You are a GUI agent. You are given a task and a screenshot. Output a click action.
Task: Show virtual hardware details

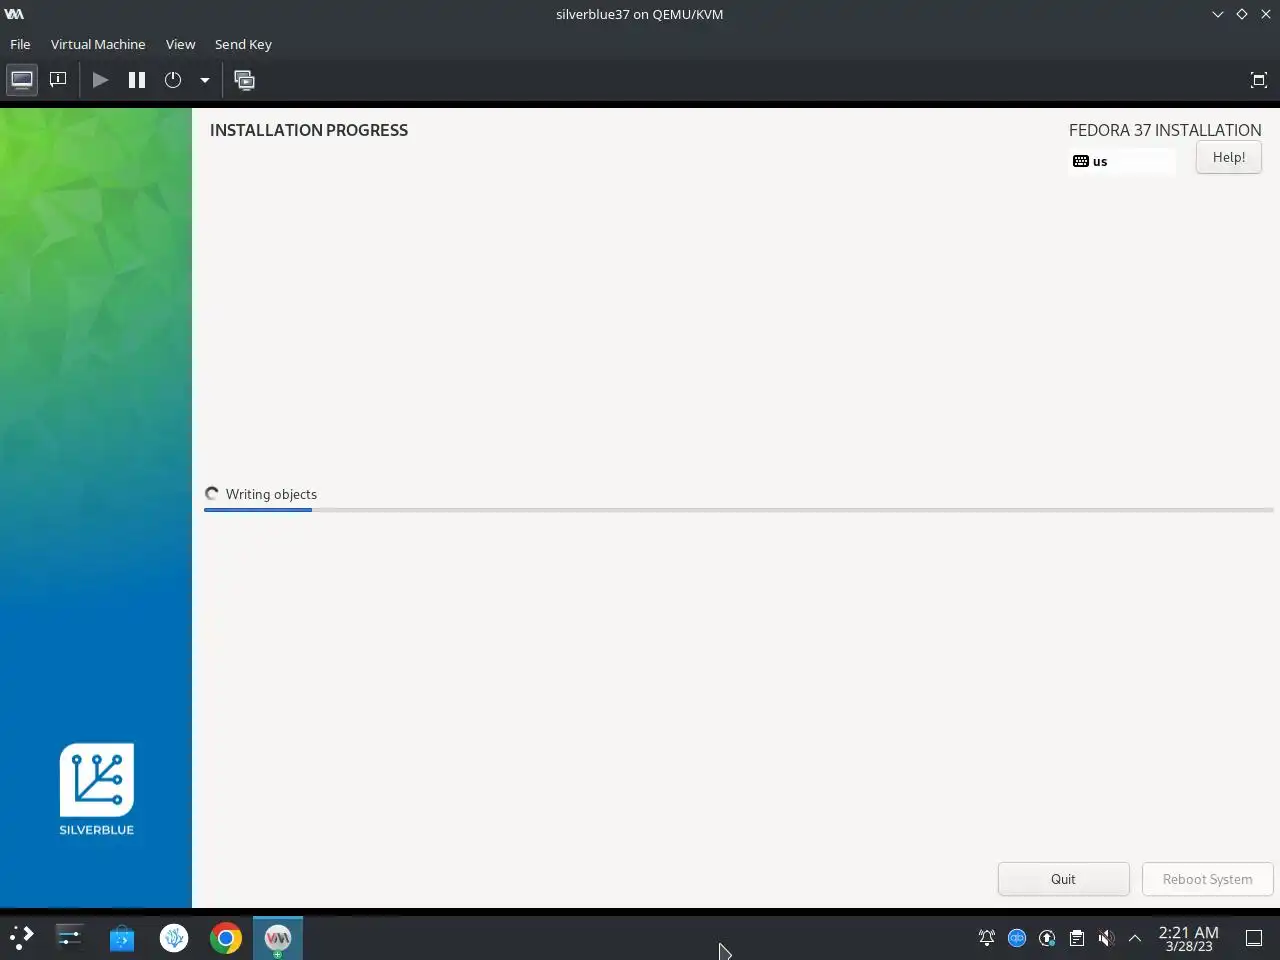point(58,80)
